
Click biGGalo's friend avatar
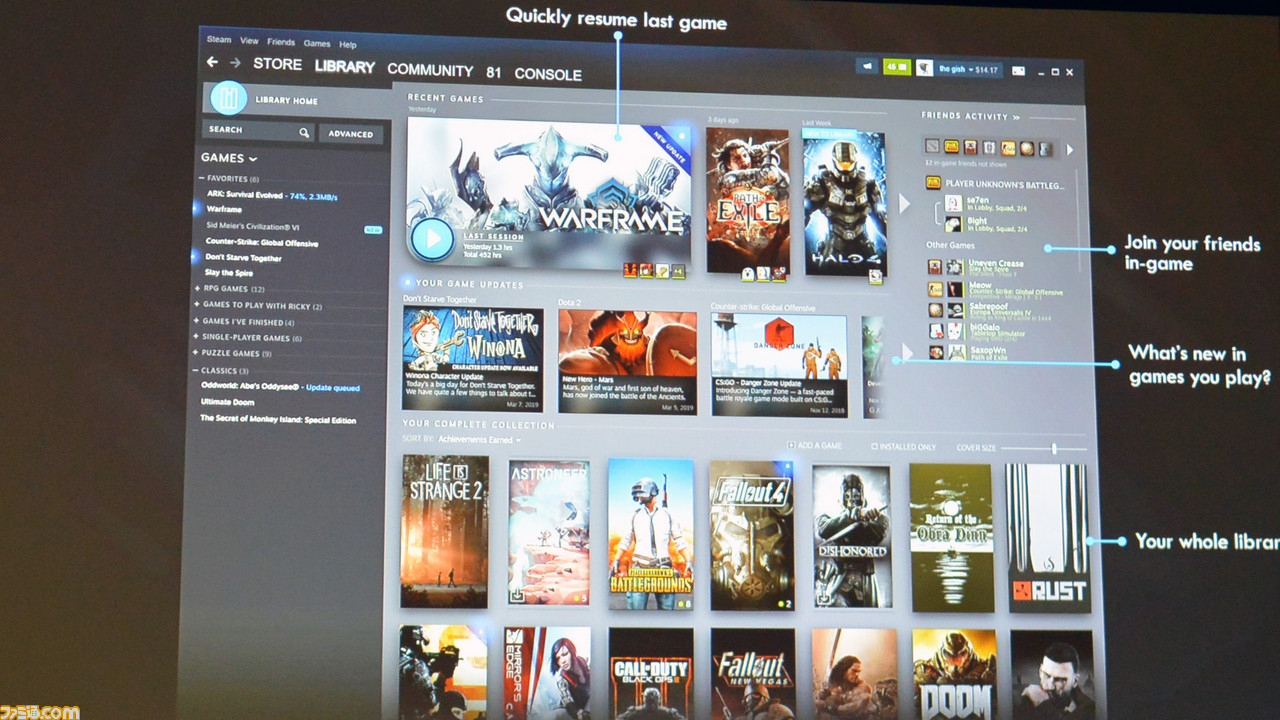(956, 331)
